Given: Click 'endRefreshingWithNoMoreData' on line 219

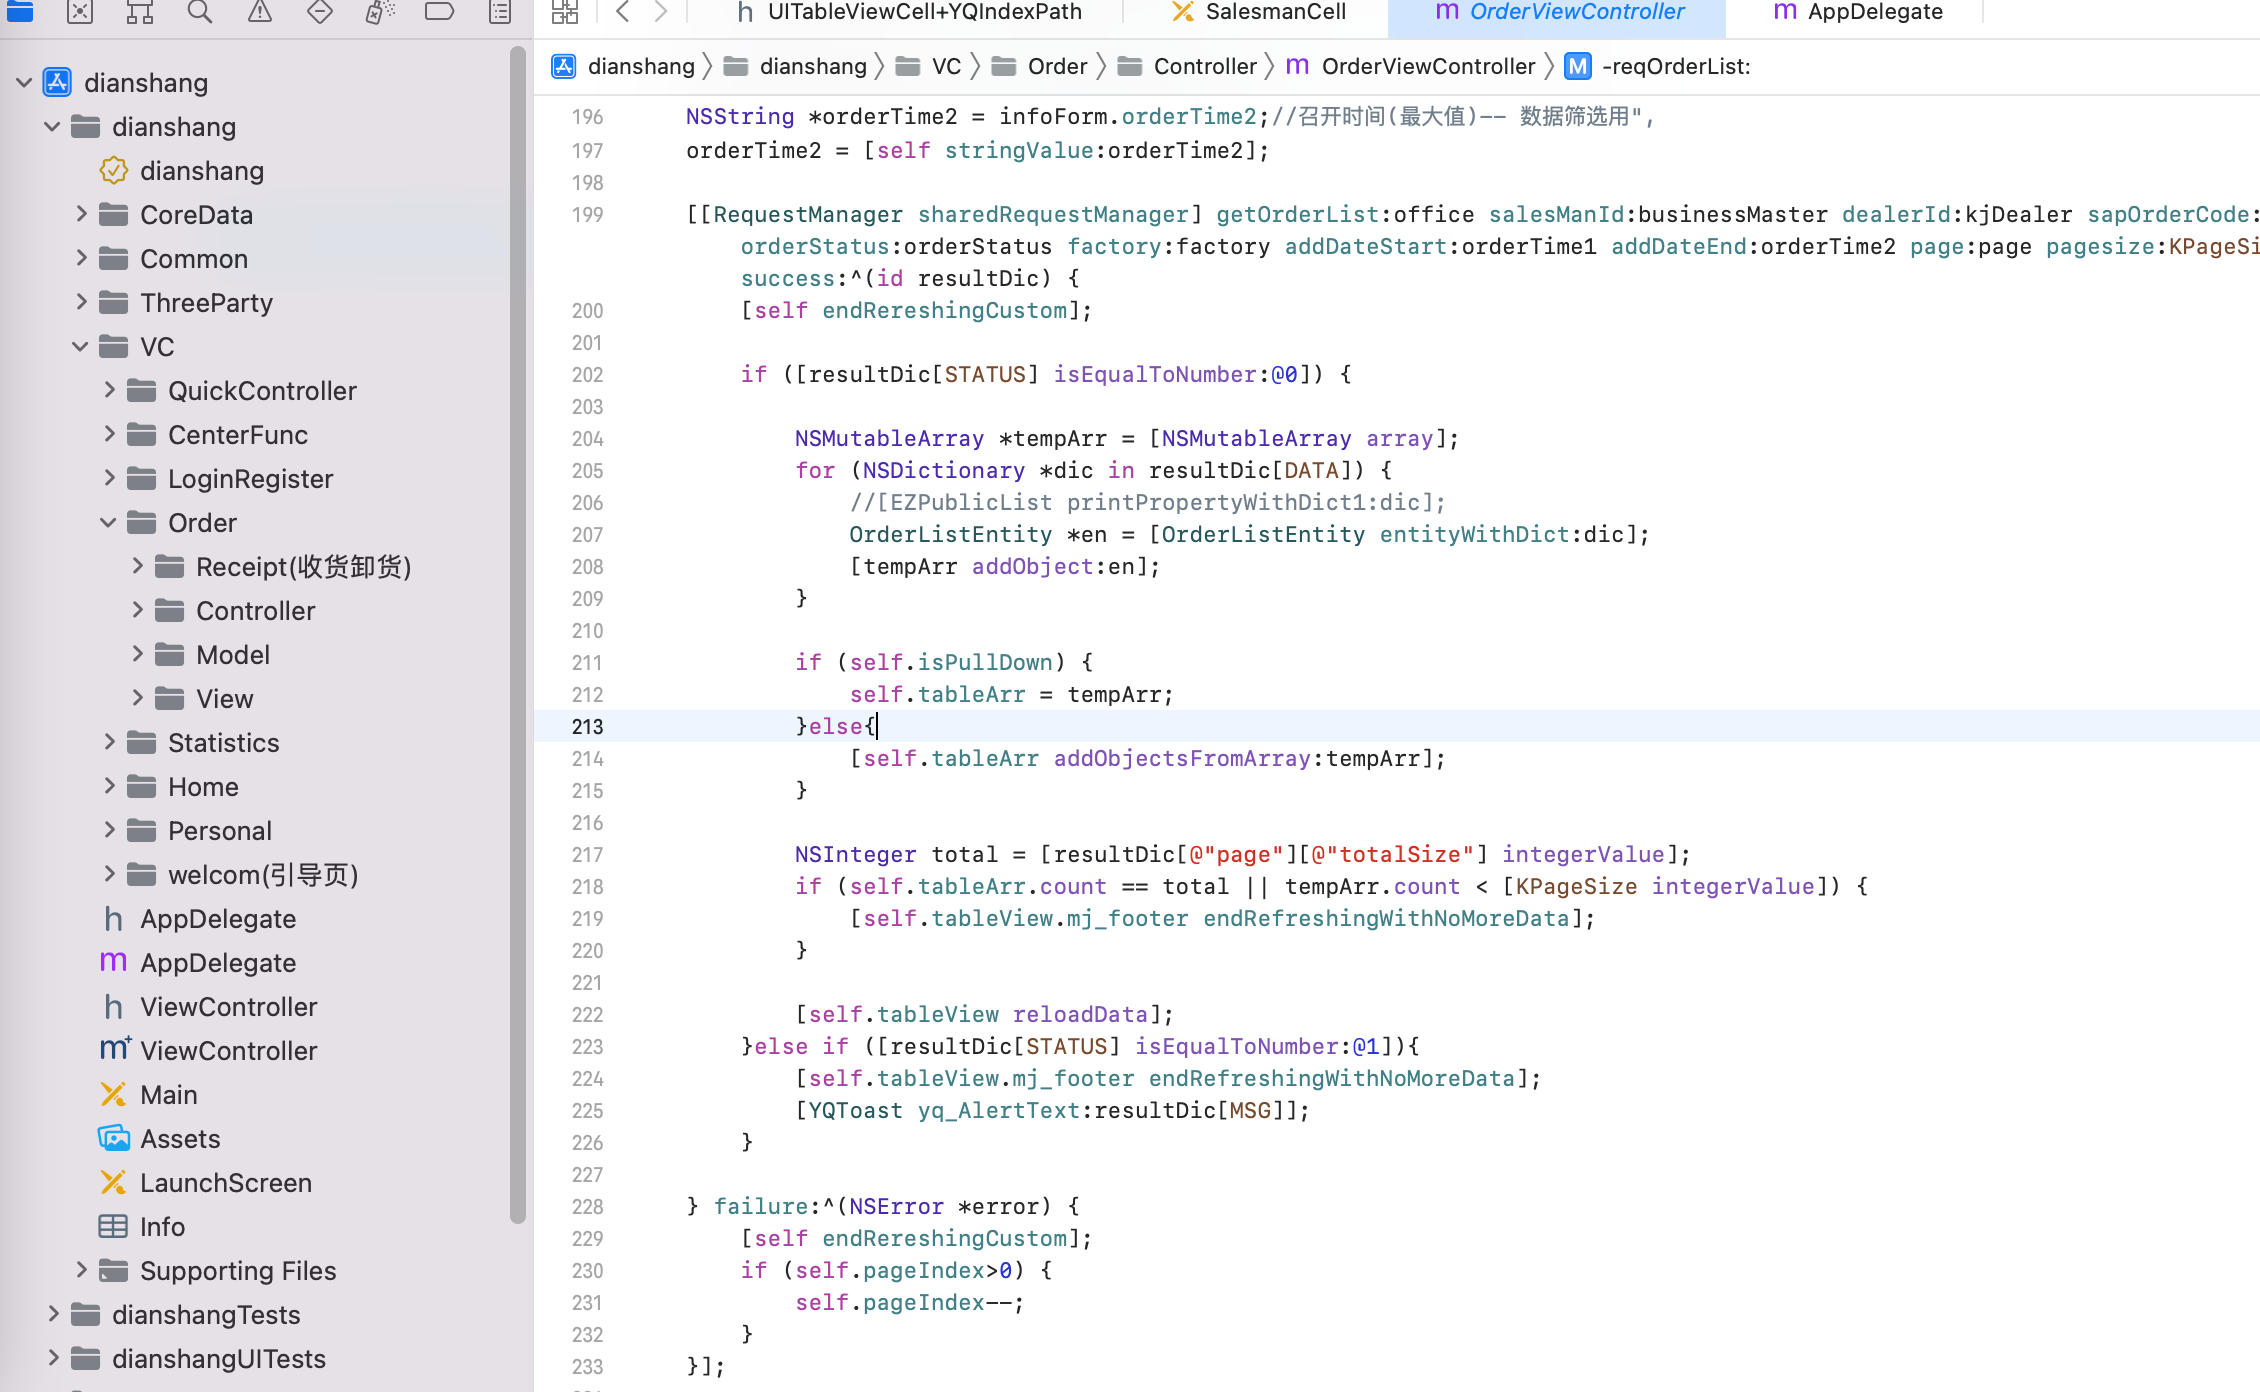Looking at the screenshot, I should coord(1386,919).
